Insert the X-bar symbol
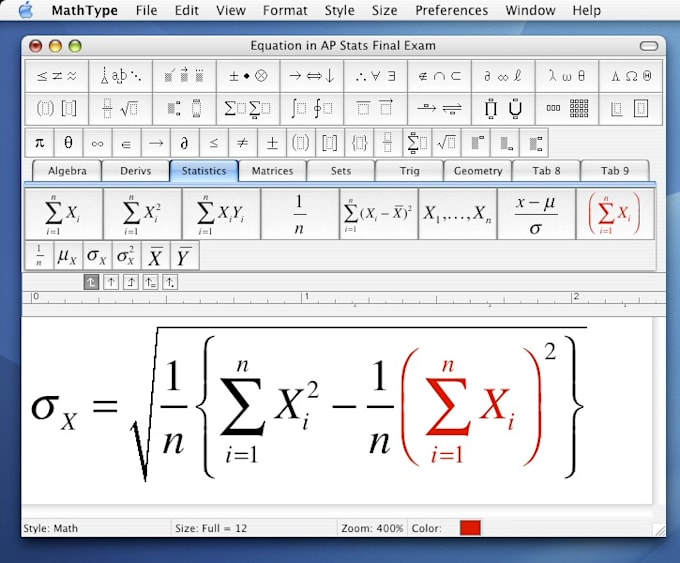 coord(155,256)
